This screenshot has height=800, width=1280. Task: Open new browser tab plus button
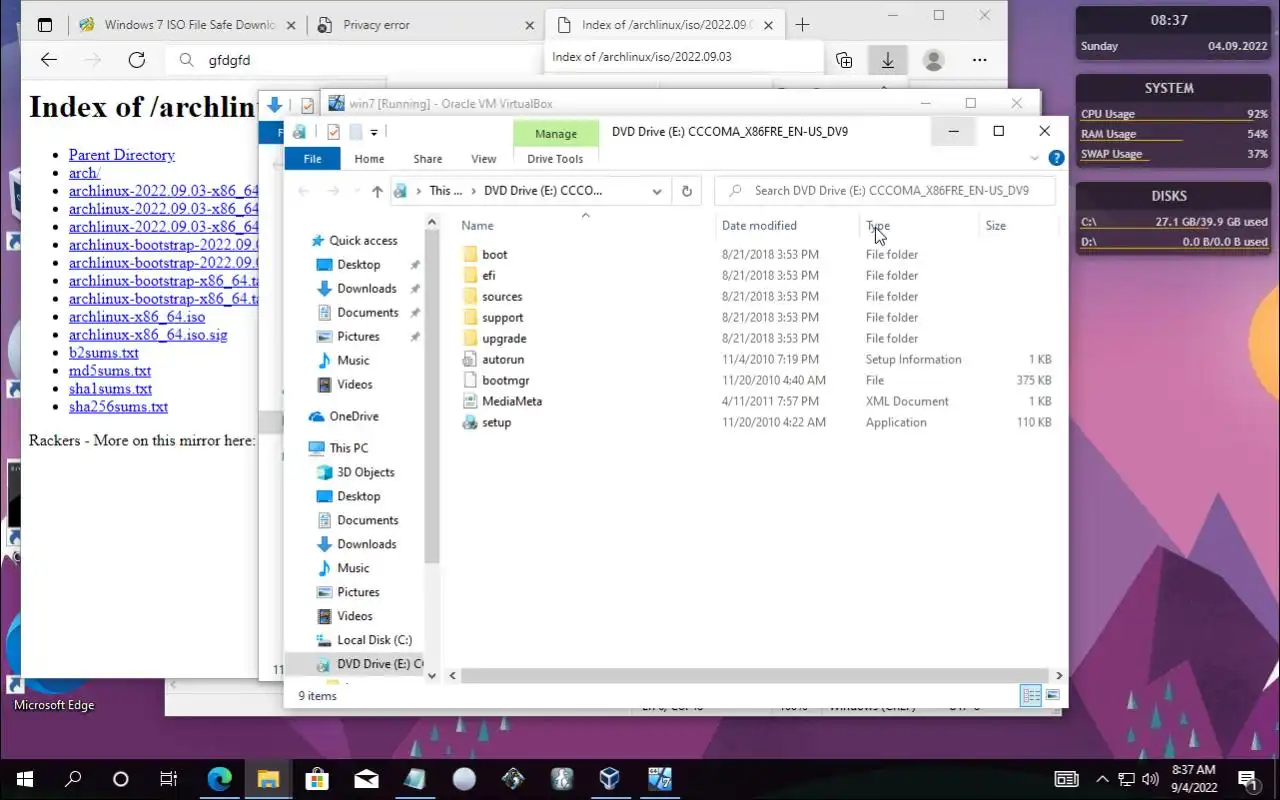(x=802, y=25)
